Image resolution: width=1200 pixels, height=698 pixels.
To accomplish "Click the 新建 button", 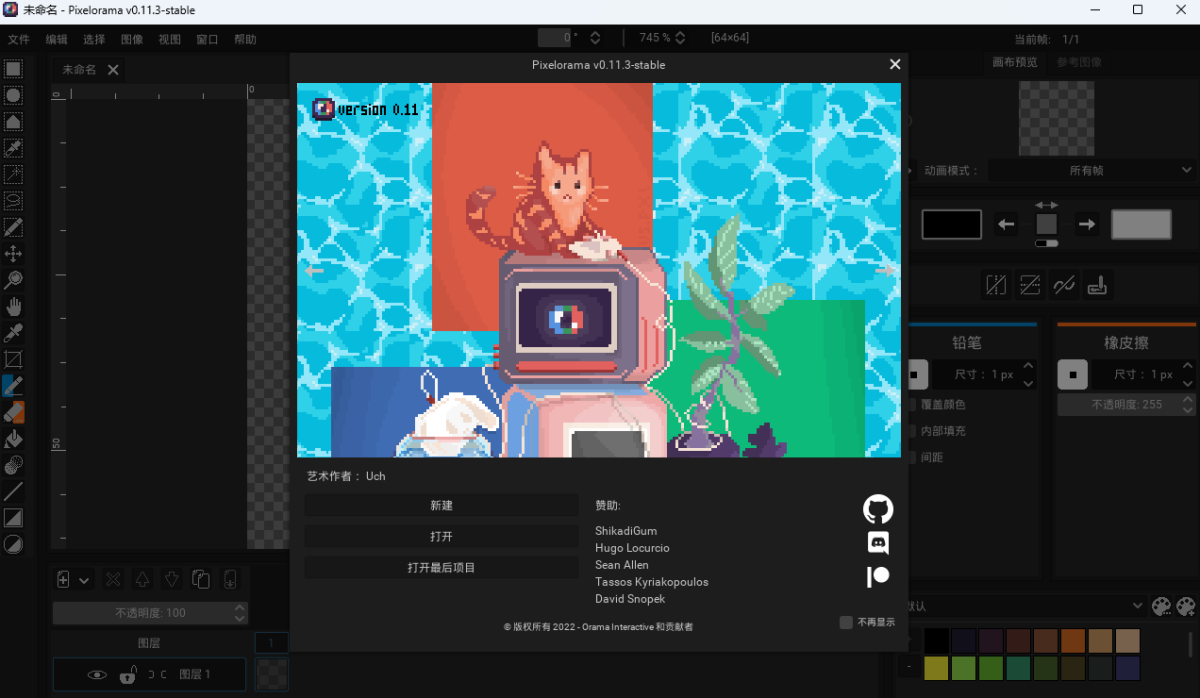I will click(x=441, y=505).
